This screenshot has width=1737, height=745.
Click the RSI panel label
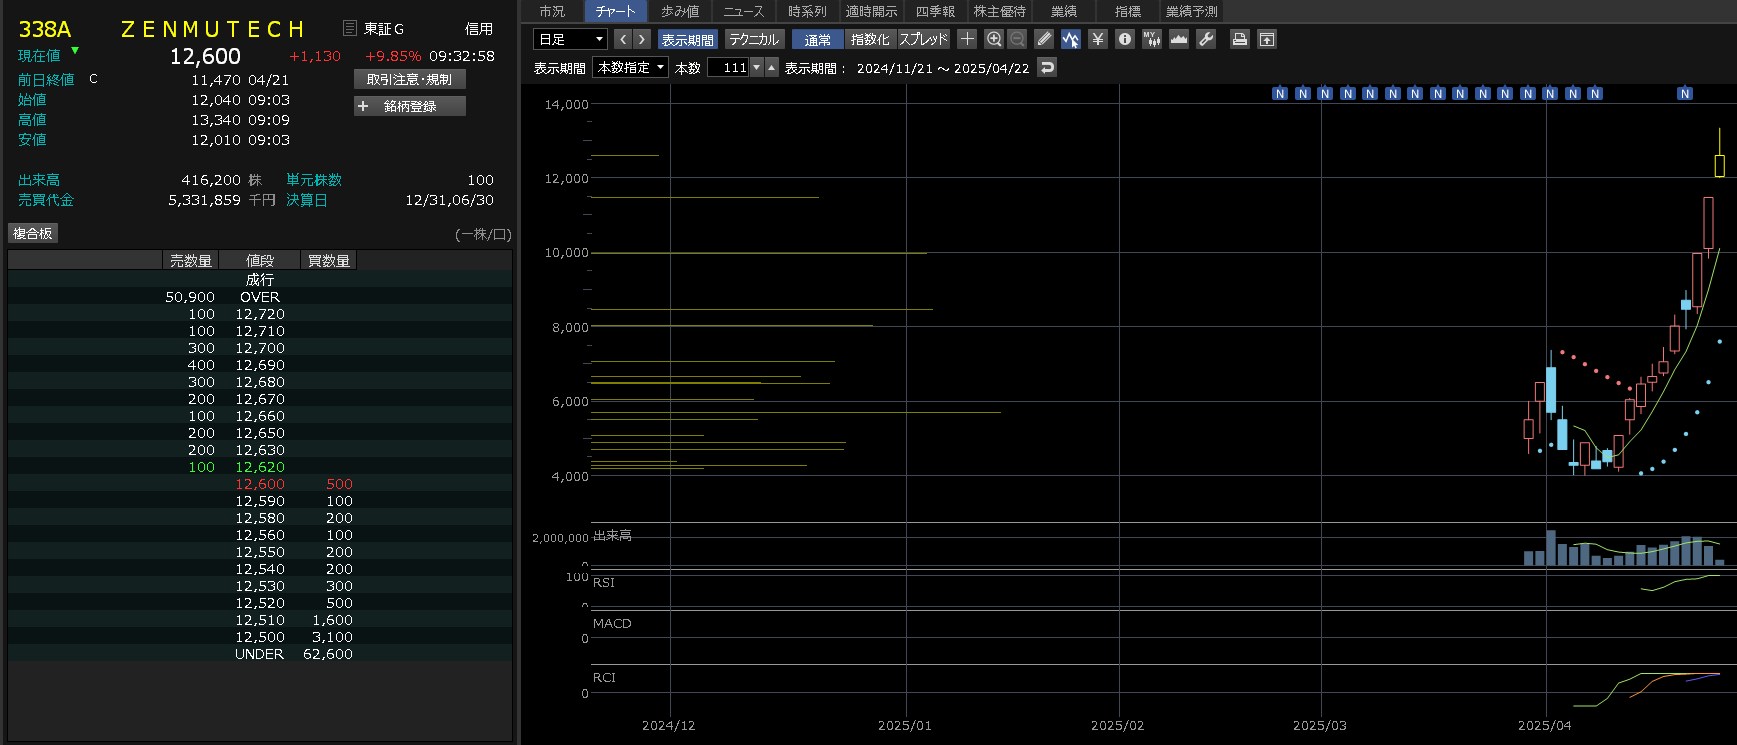[x=604, y=583]
